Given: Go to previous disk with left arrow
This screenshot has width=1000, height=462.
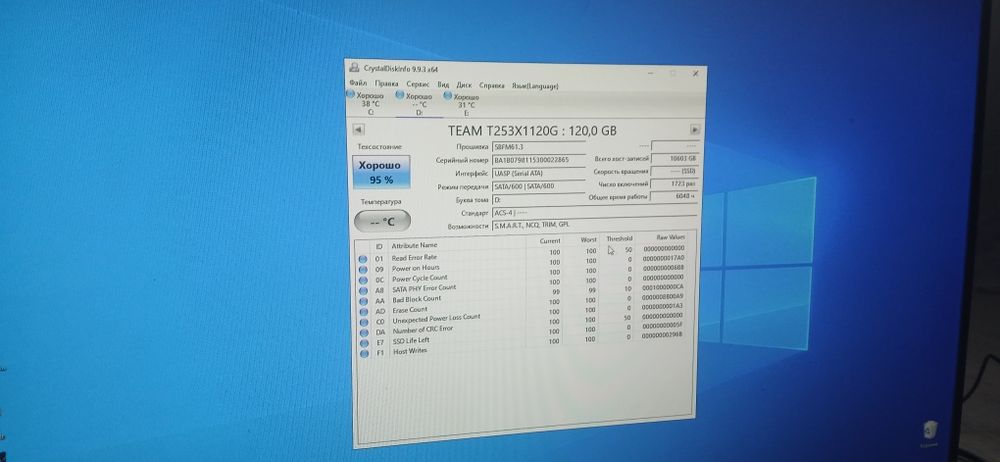Looking at the screenshot, I should [358, 129].
